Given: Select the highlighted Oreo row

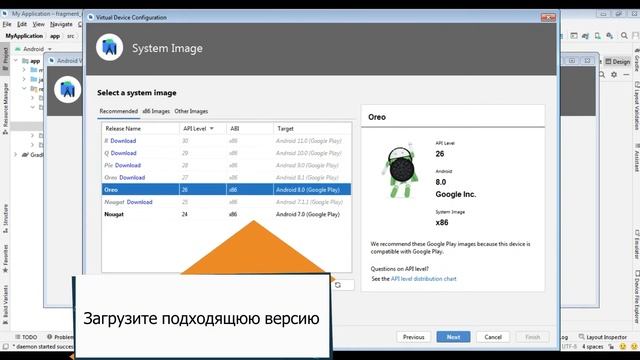Looking at the screenshot, I should [x=226, y=190].
